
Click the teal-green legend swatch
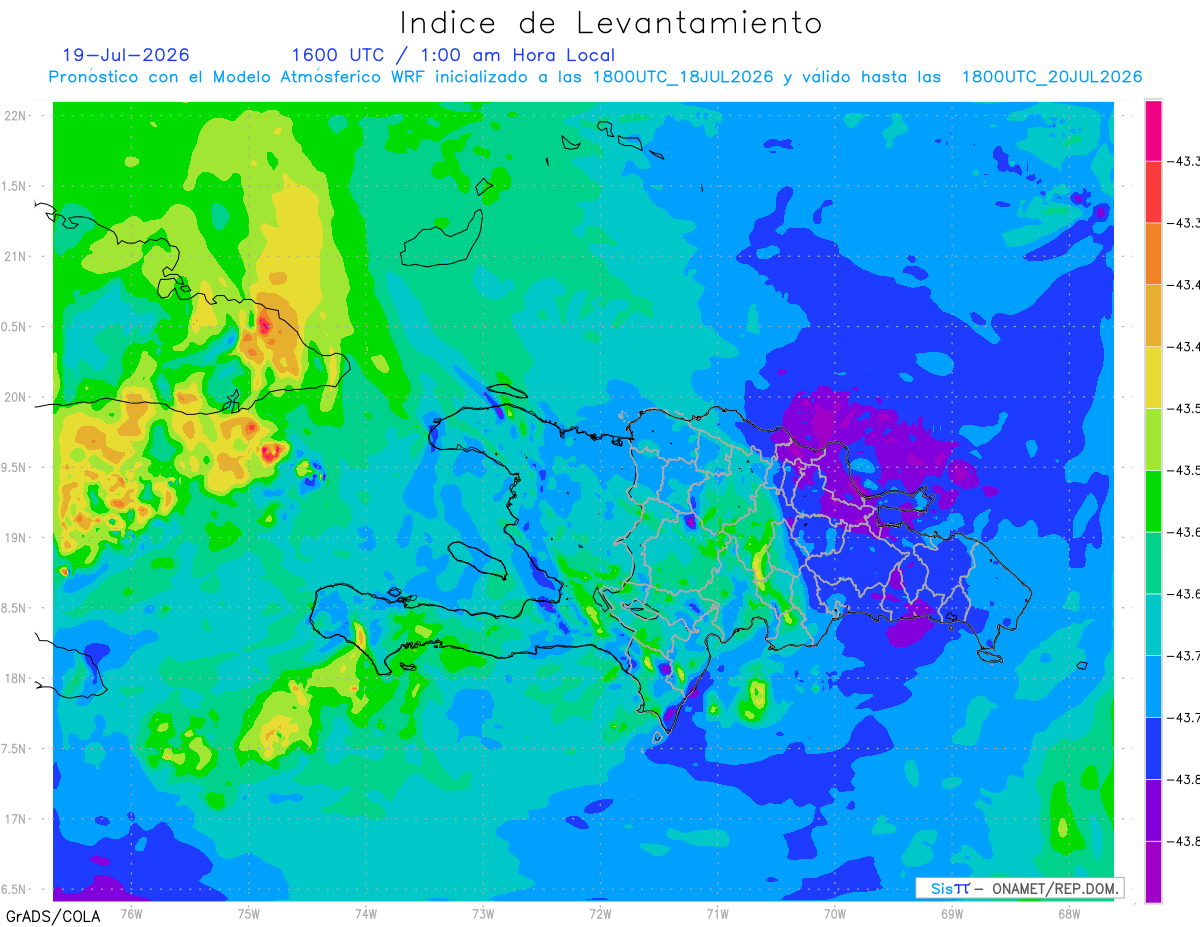coord(1153,562)
